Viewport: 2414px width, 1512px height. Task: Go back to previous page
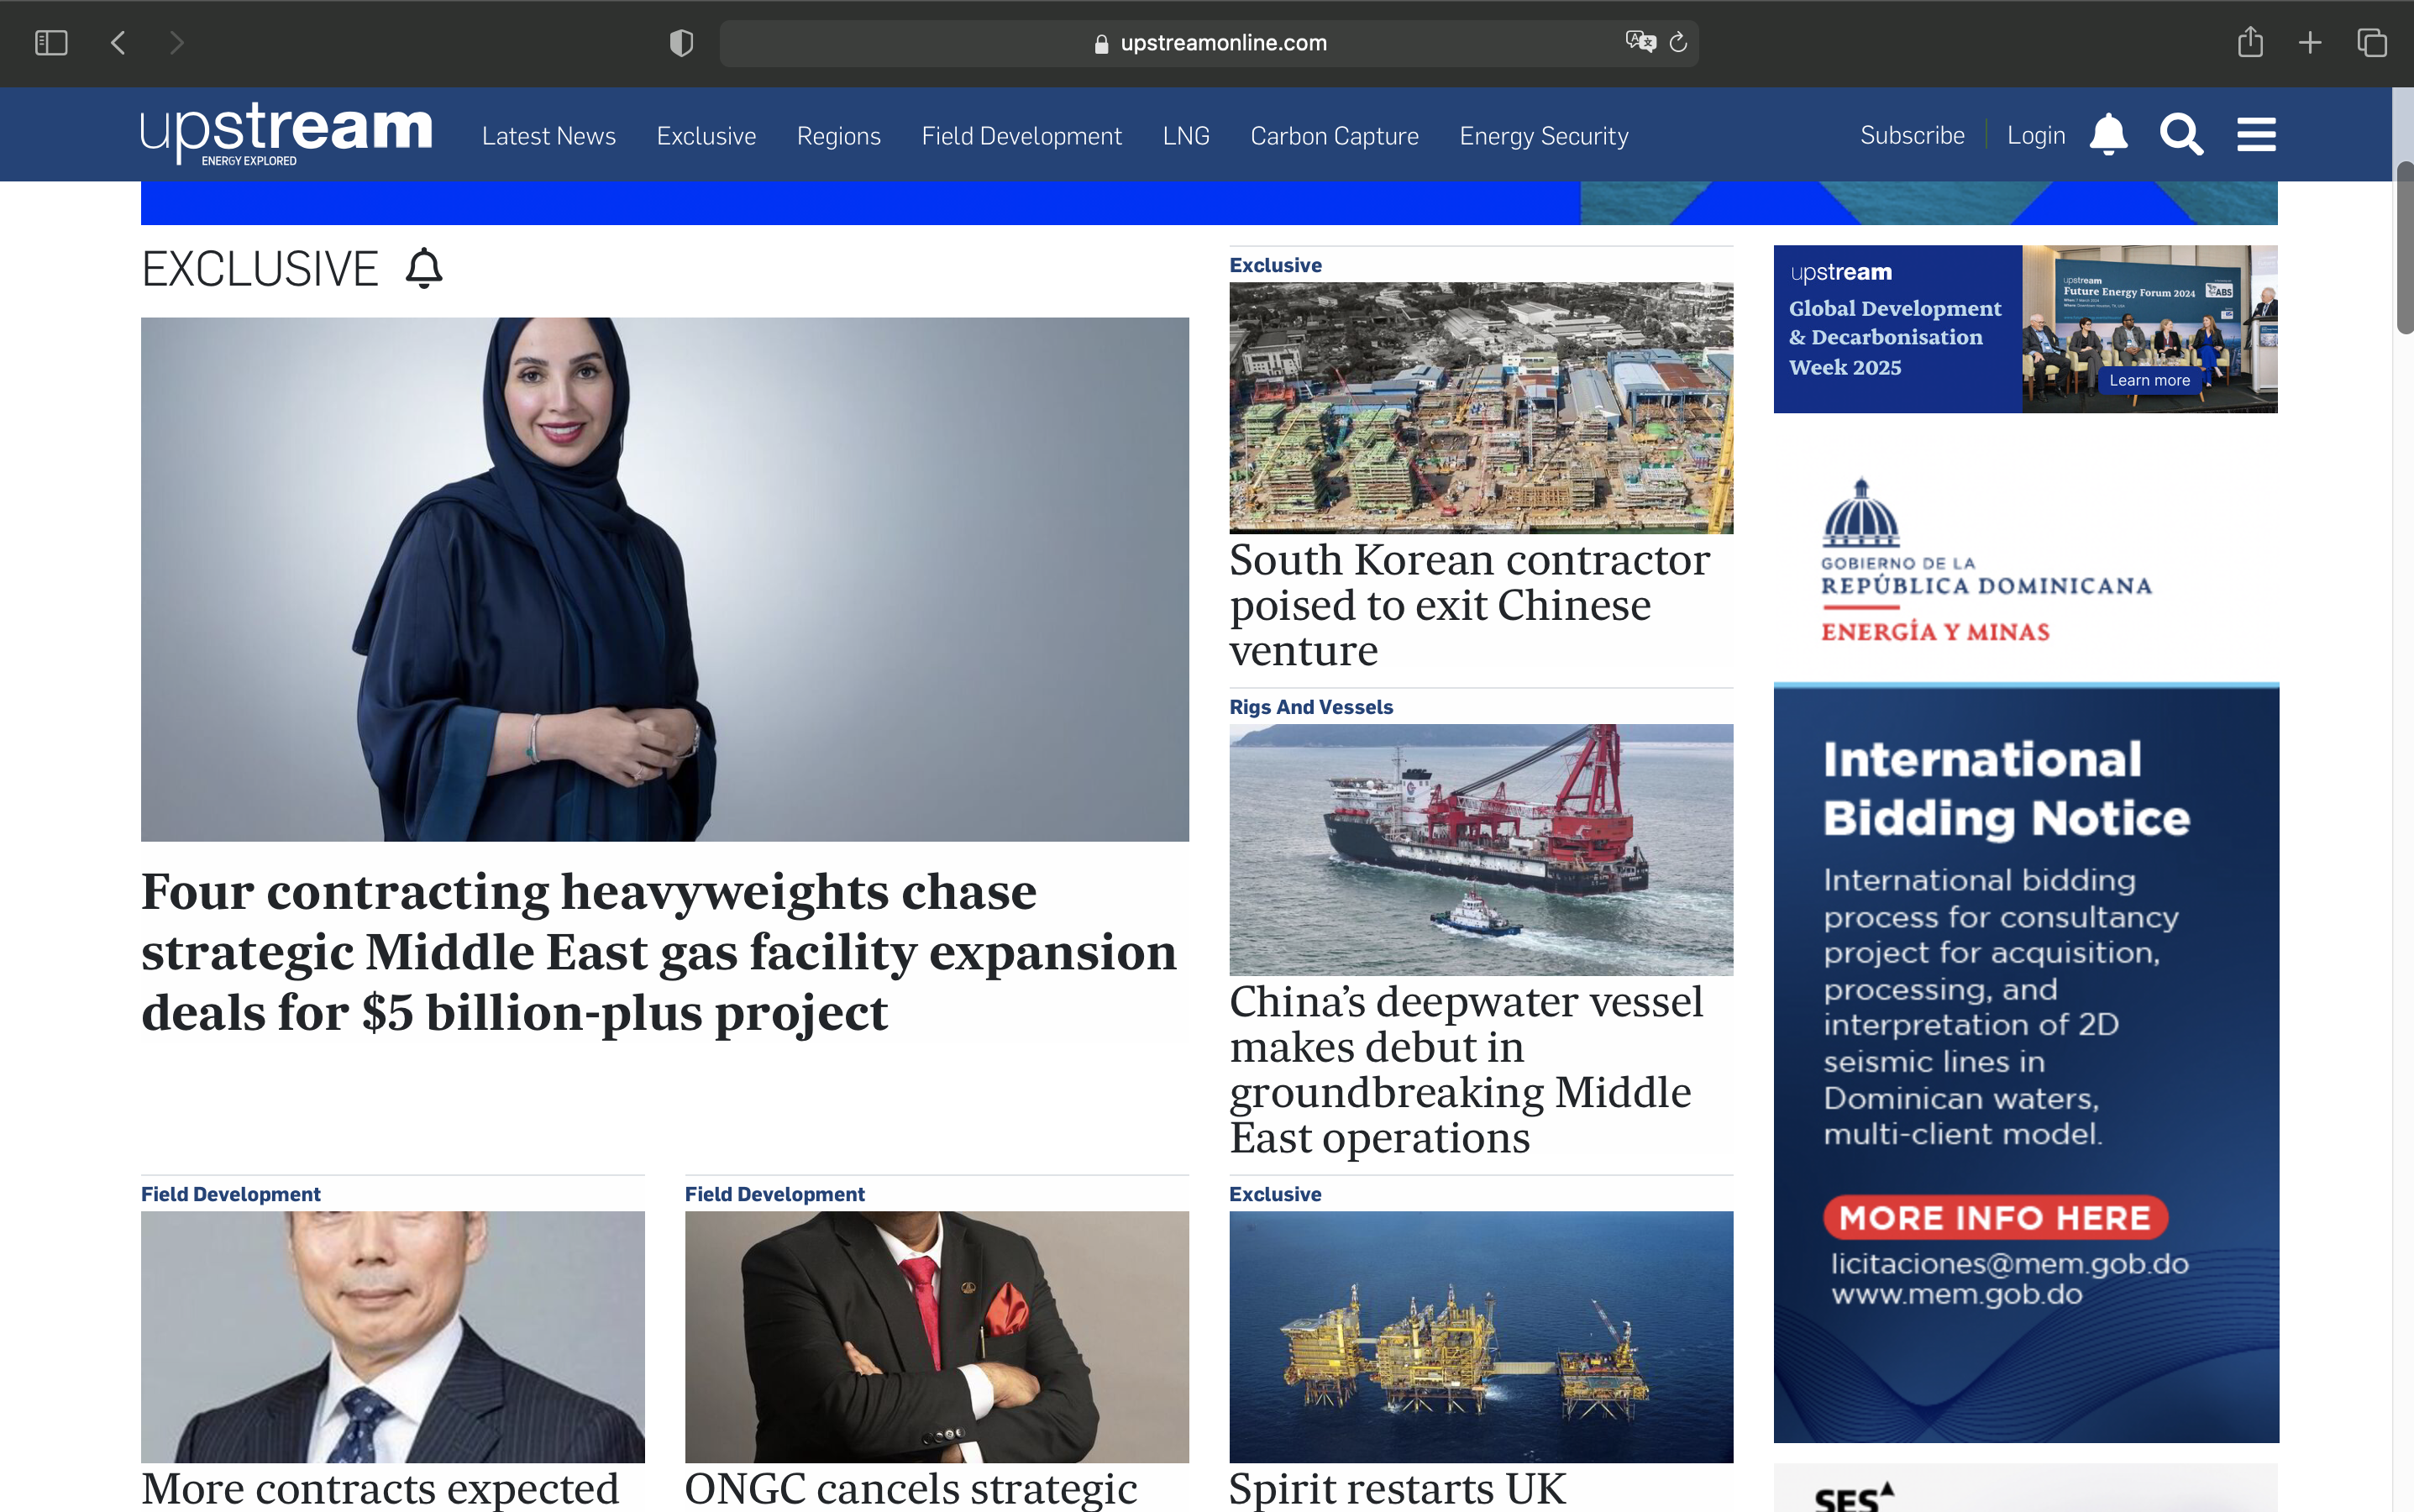click(118, 43)
